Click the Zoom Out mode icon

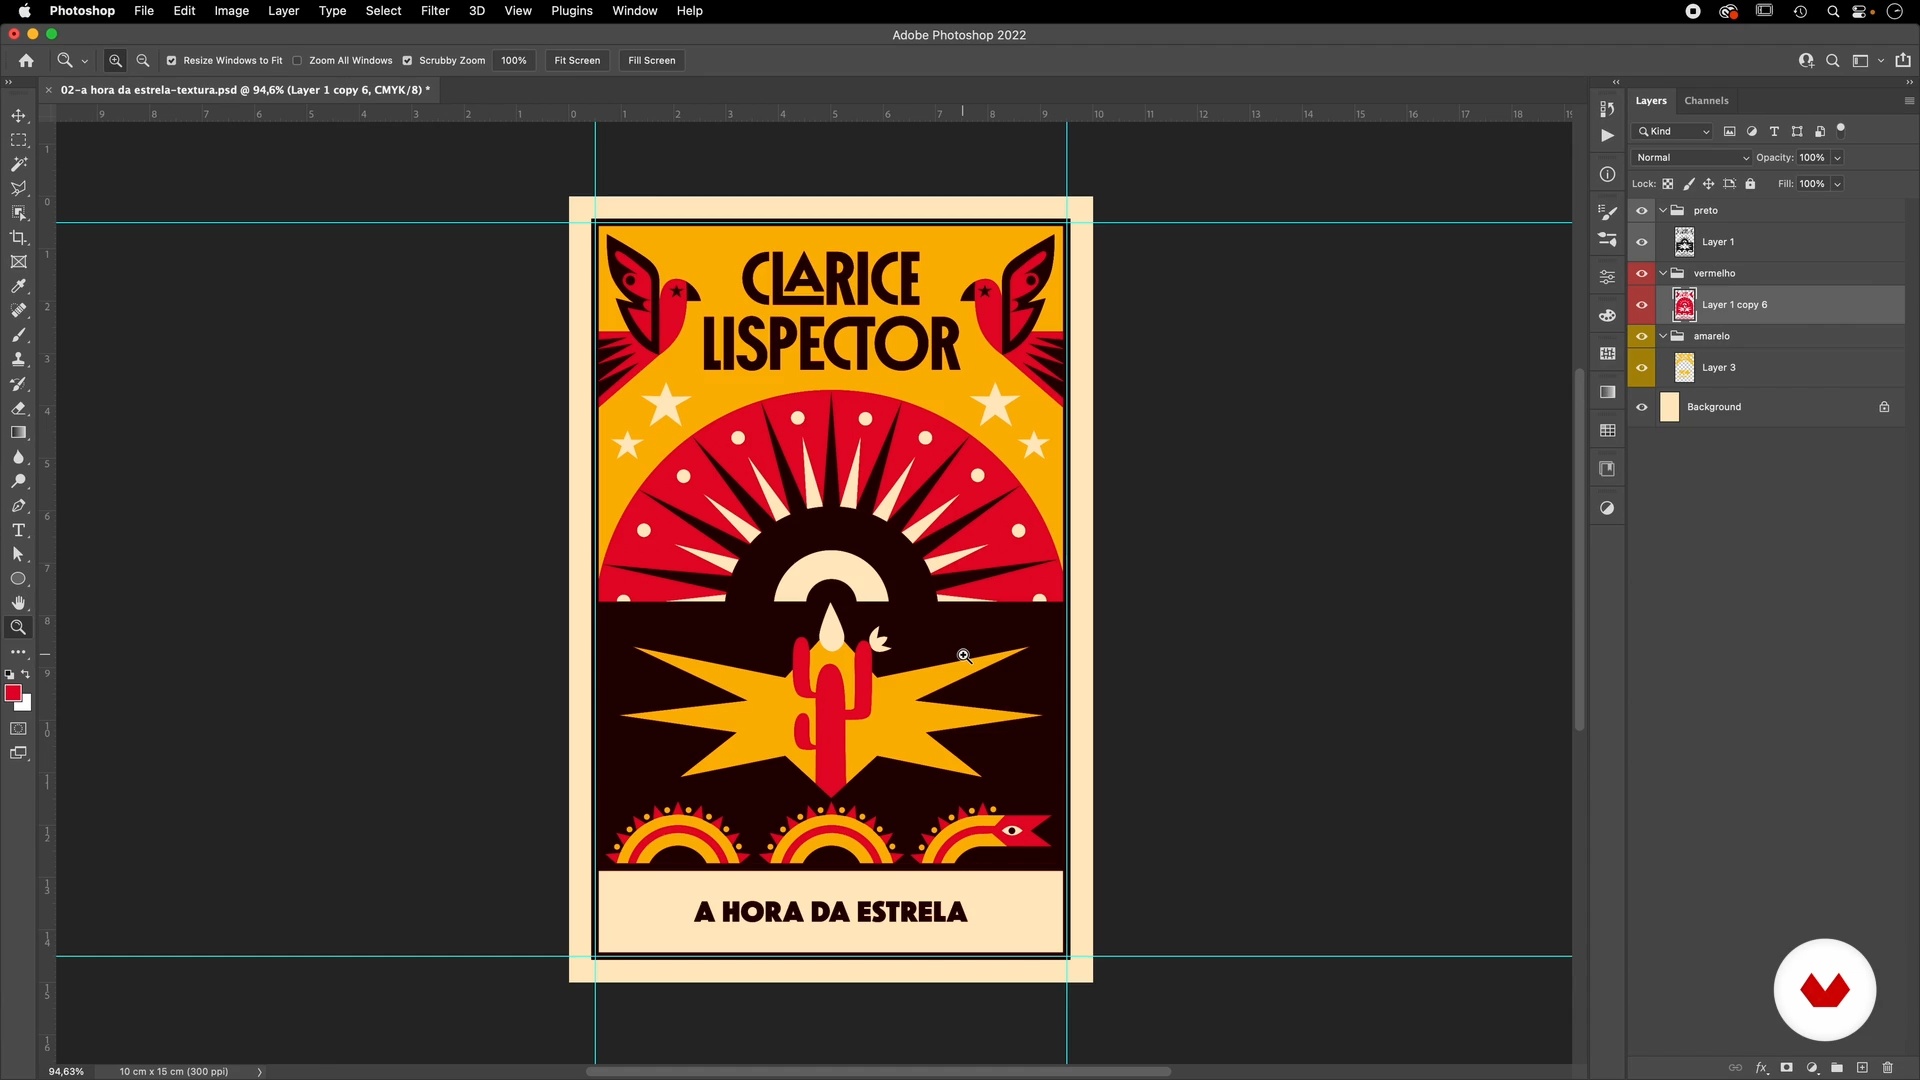click(143, 61)
